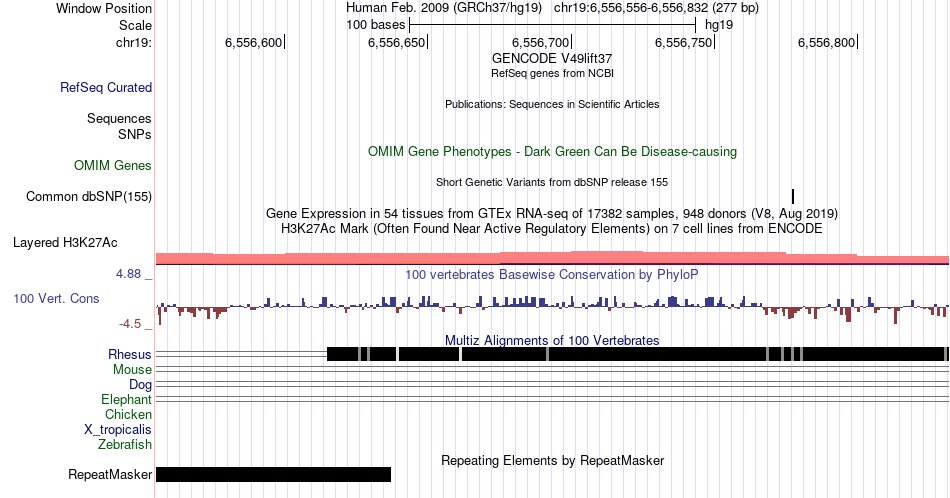Click the SNPs track label

(135, 134)
